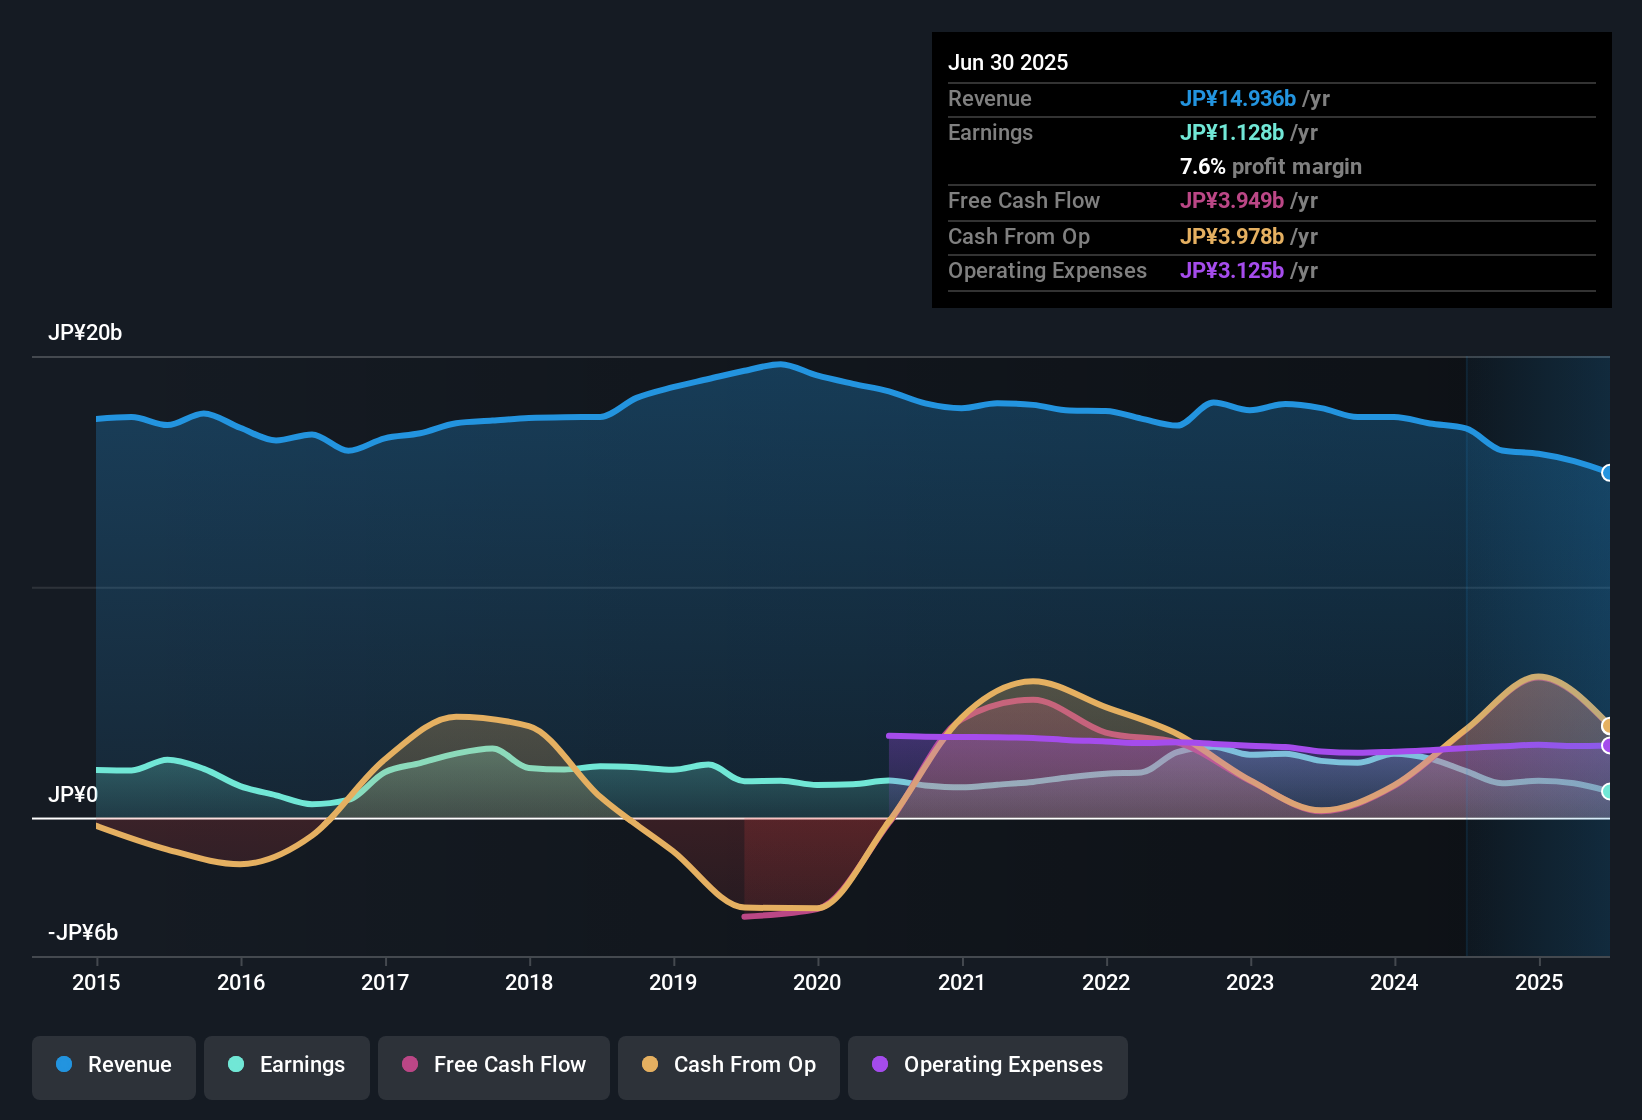Click the pink Free Cash Flow legend dot
This screenshot has width=1642, height=1120.
click(408, 1065)
